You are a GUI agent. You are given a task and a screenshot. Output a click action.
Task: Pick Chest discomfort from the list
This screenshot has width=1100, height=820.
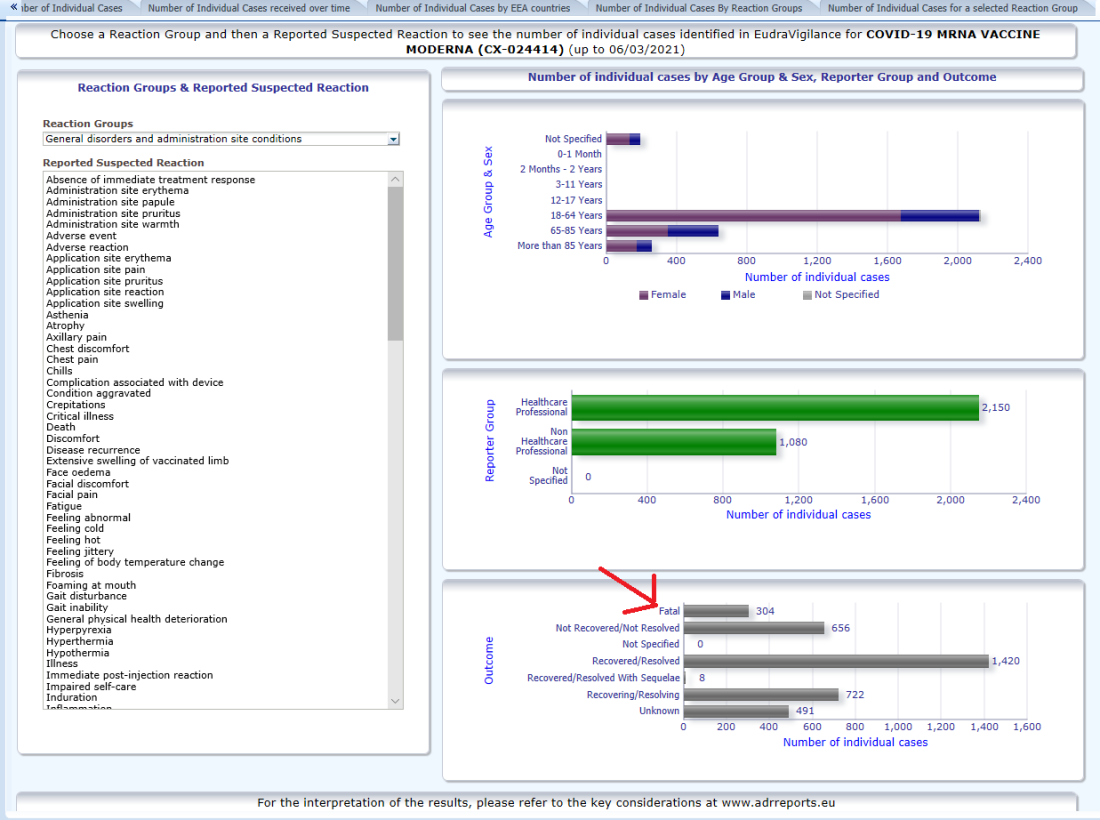pos(88,349)
